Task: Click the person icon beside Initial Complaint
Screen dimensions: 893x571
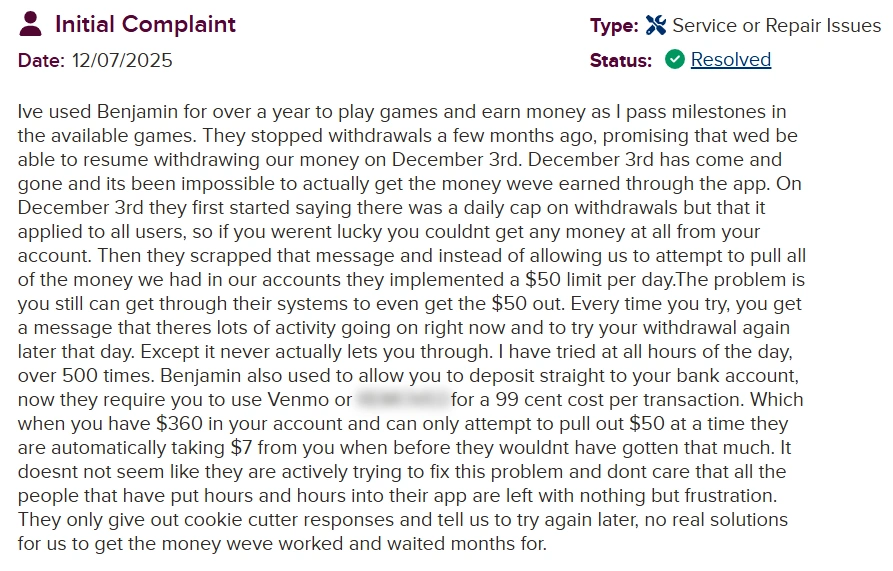Action: point(31,24)
